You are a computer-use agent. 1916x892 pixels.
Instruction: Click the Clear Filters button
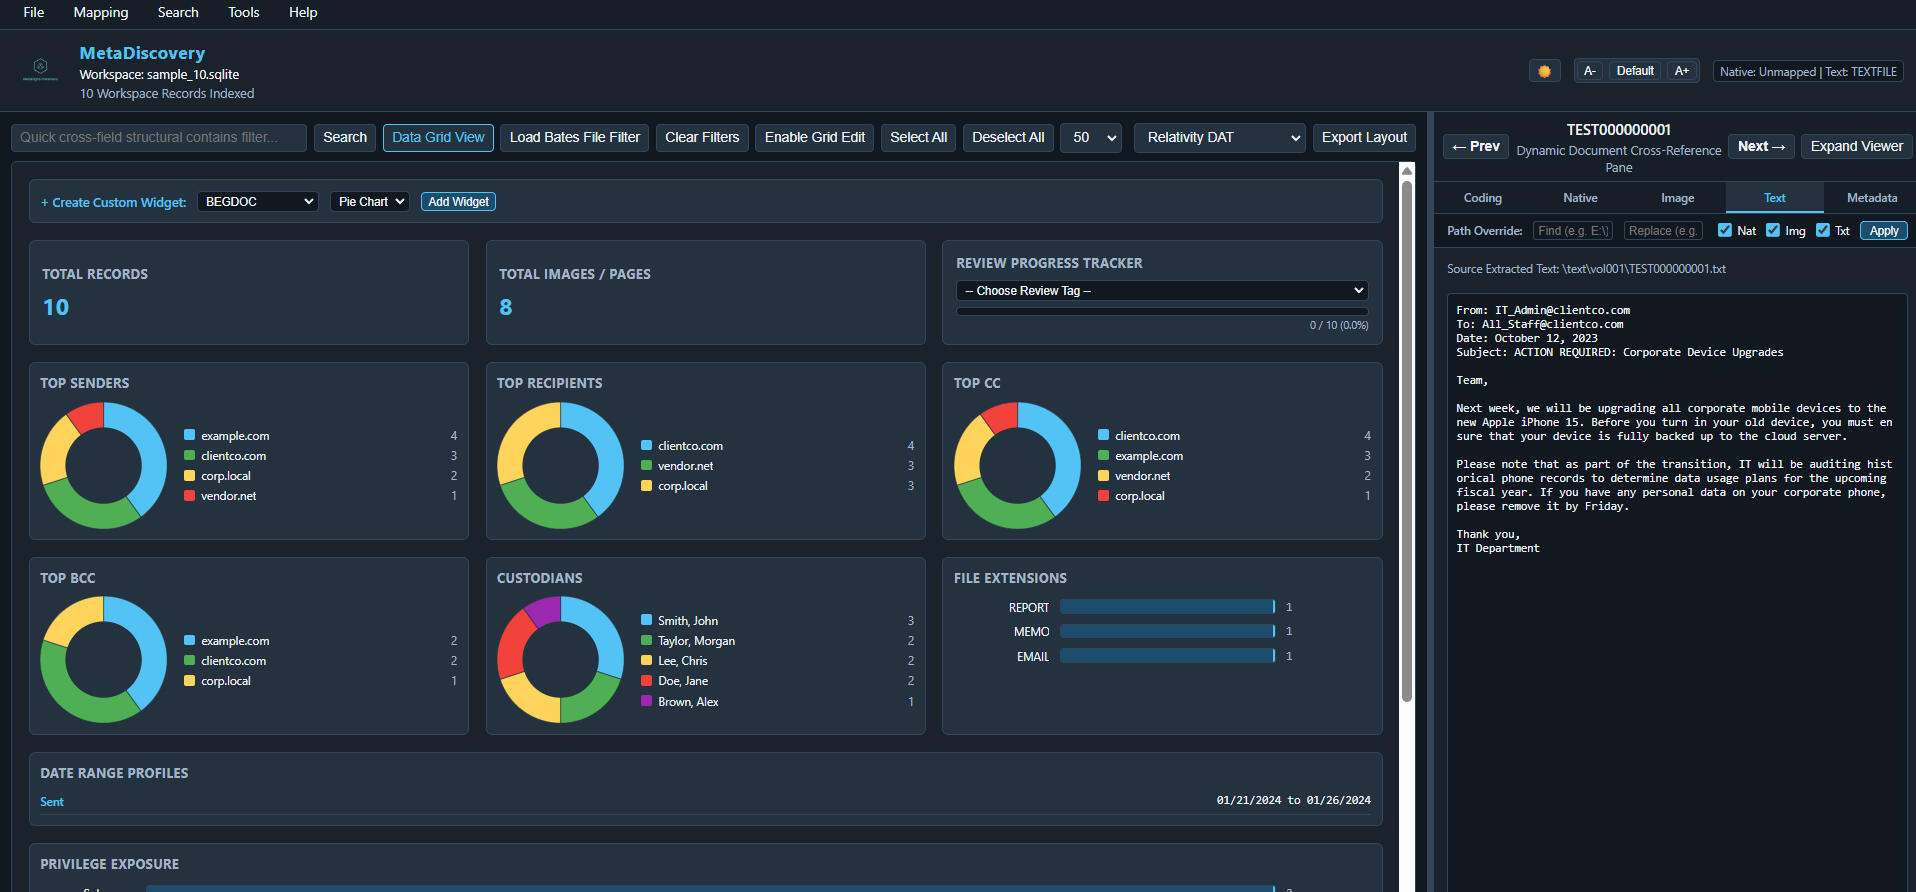[x=702, y=137]
